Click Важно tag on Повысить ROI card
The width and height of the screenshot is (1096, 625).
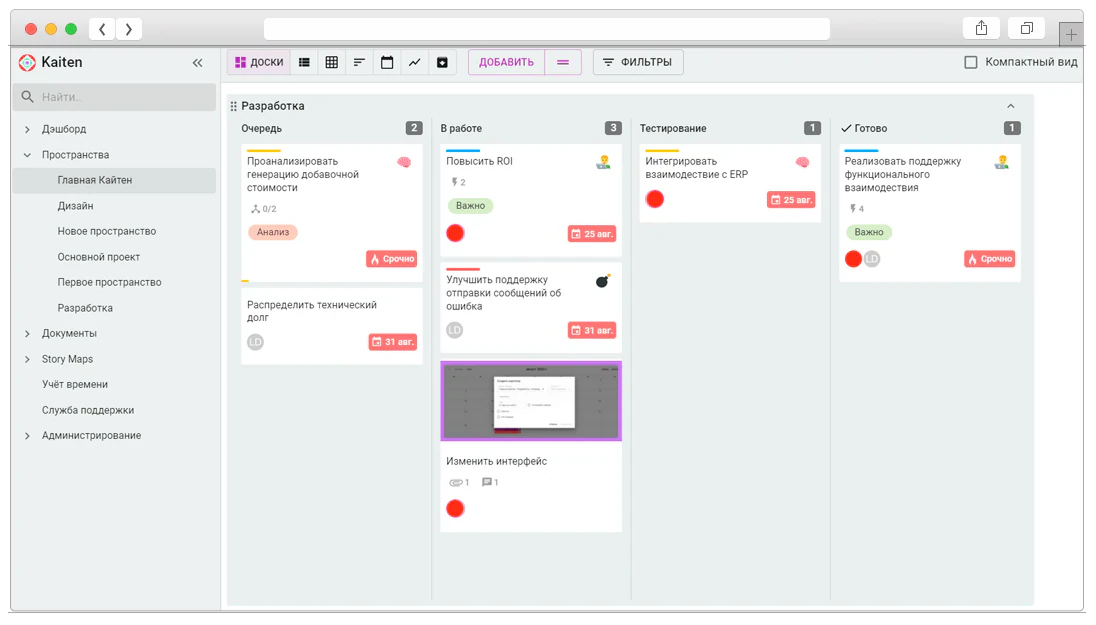[x=470, y=206]
